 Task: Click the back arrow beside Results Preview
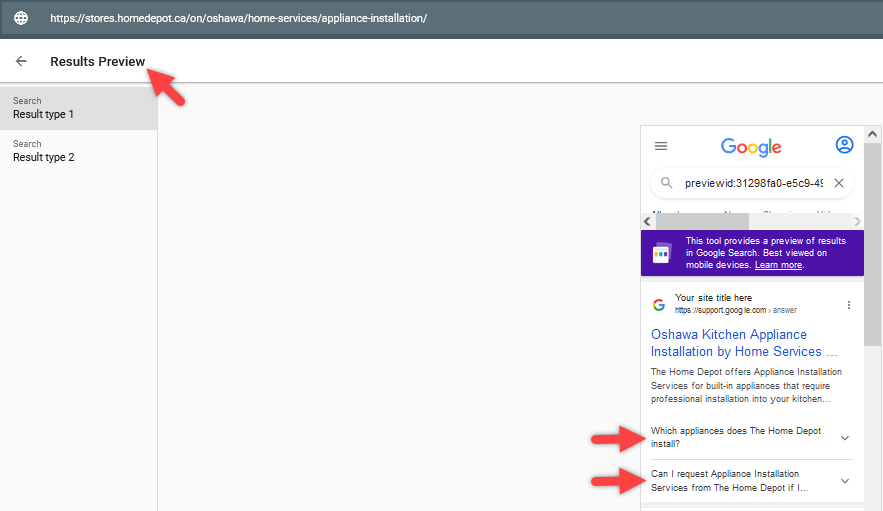(21, 61)
